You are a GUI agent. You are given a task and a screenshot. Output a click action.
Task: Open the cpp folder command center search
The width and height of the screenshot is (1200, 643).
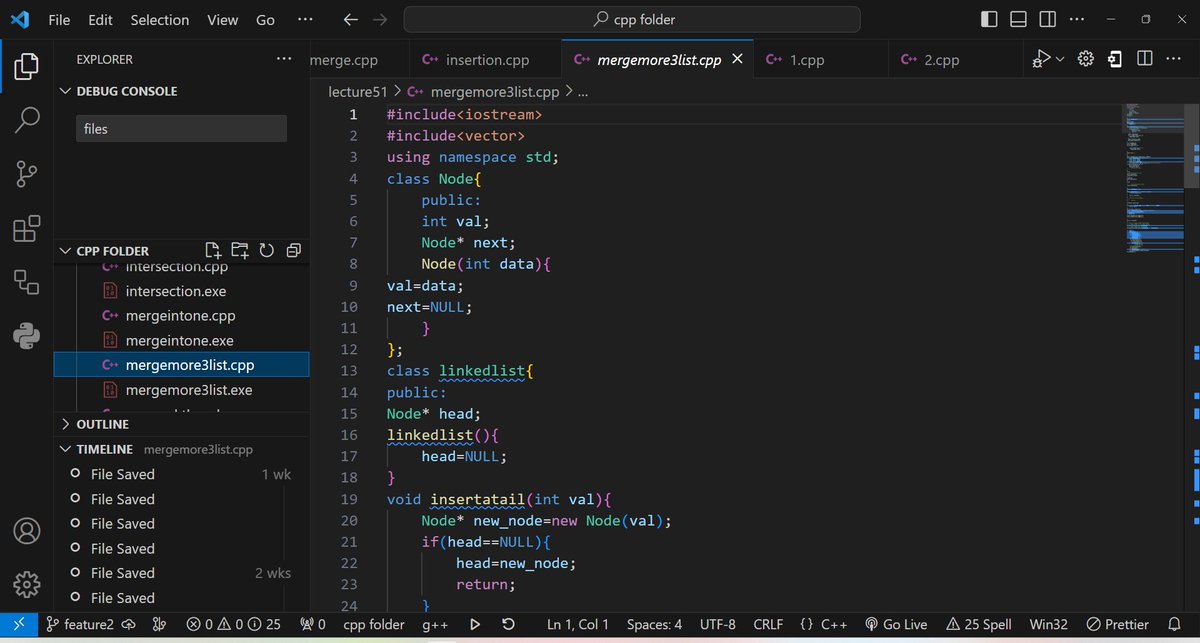[x=632, y=19]
